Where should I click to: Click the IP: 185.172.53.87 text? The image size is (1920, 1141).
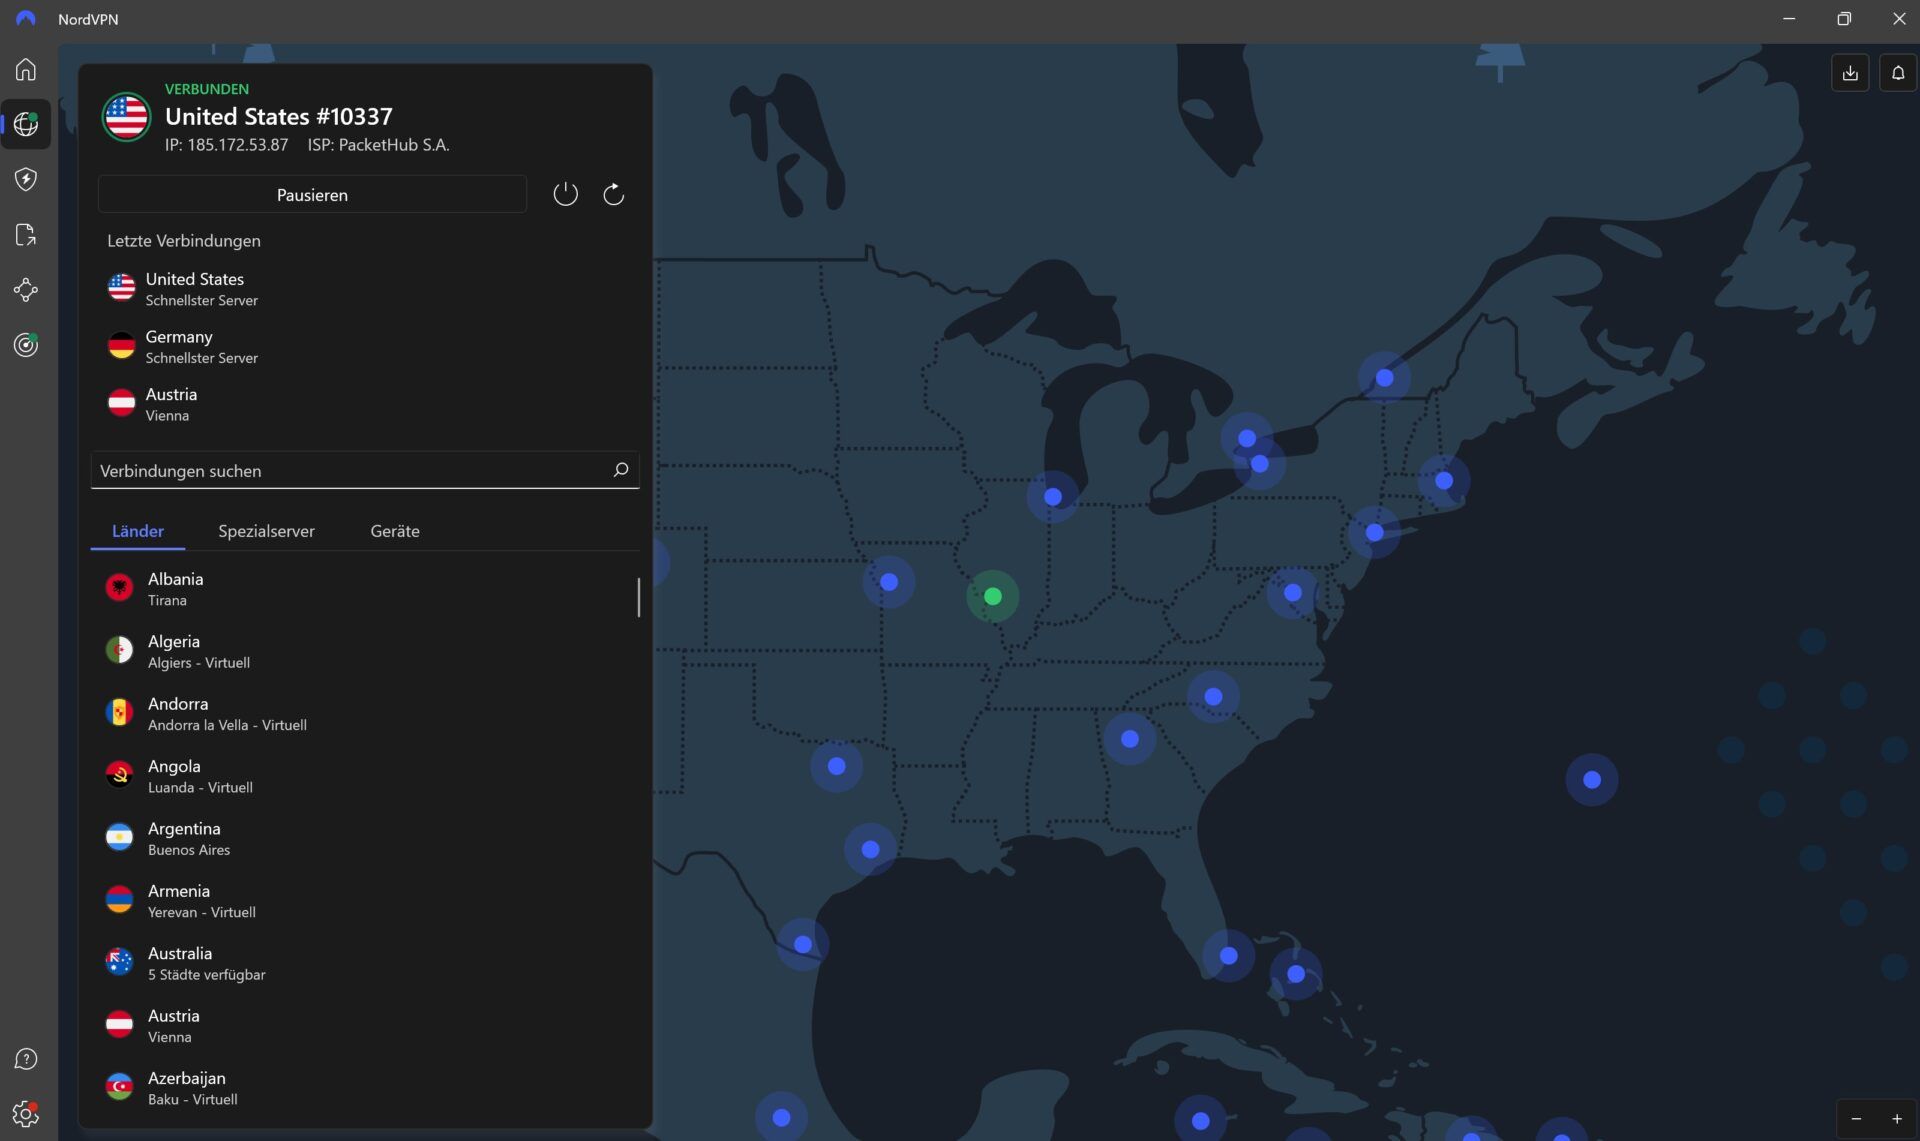point(226,145)
